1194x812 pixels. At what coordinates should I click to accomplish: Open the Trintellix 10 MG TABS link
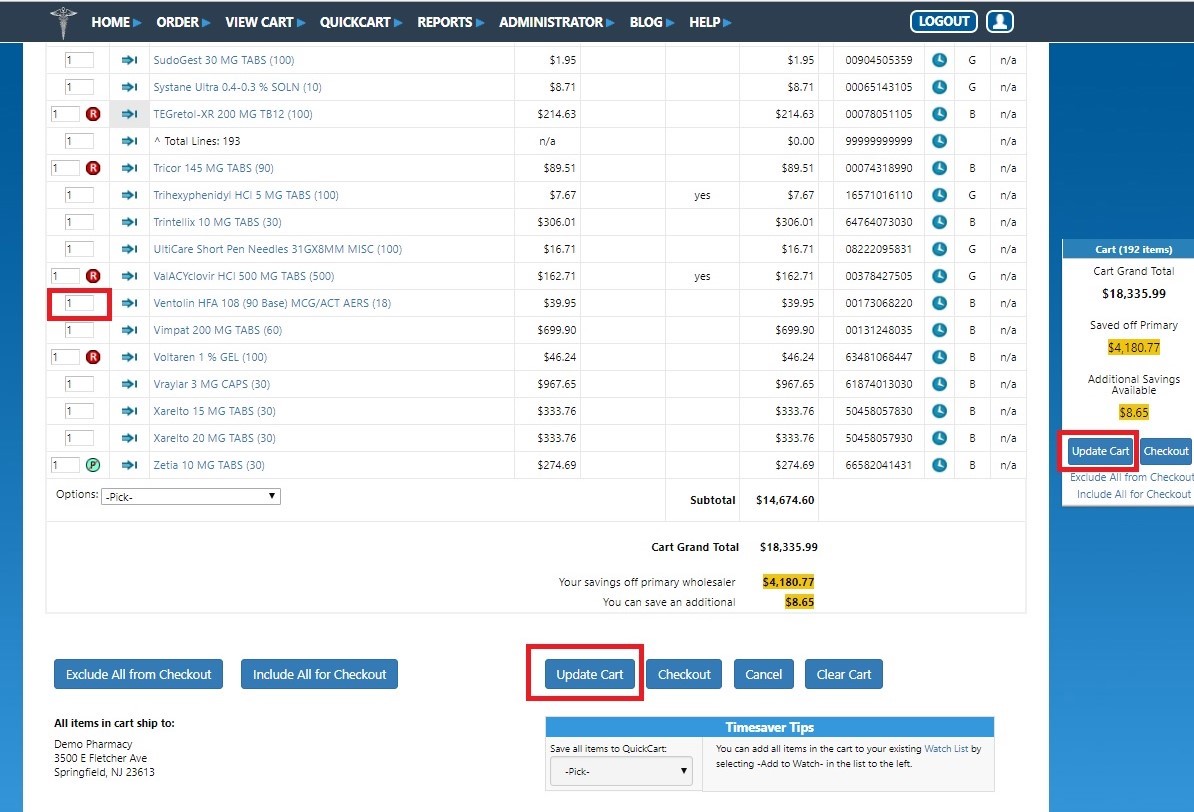pyautogui.click(x=217, y=222)
